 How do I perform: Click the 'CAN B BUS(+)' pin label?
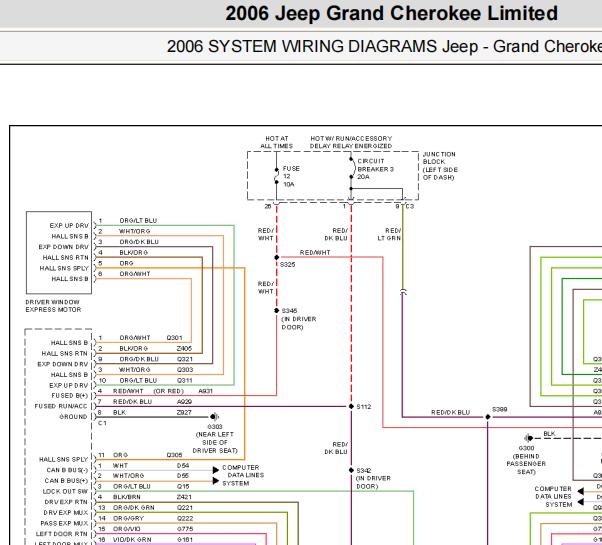pyautogui.click(x=66, y=481)
